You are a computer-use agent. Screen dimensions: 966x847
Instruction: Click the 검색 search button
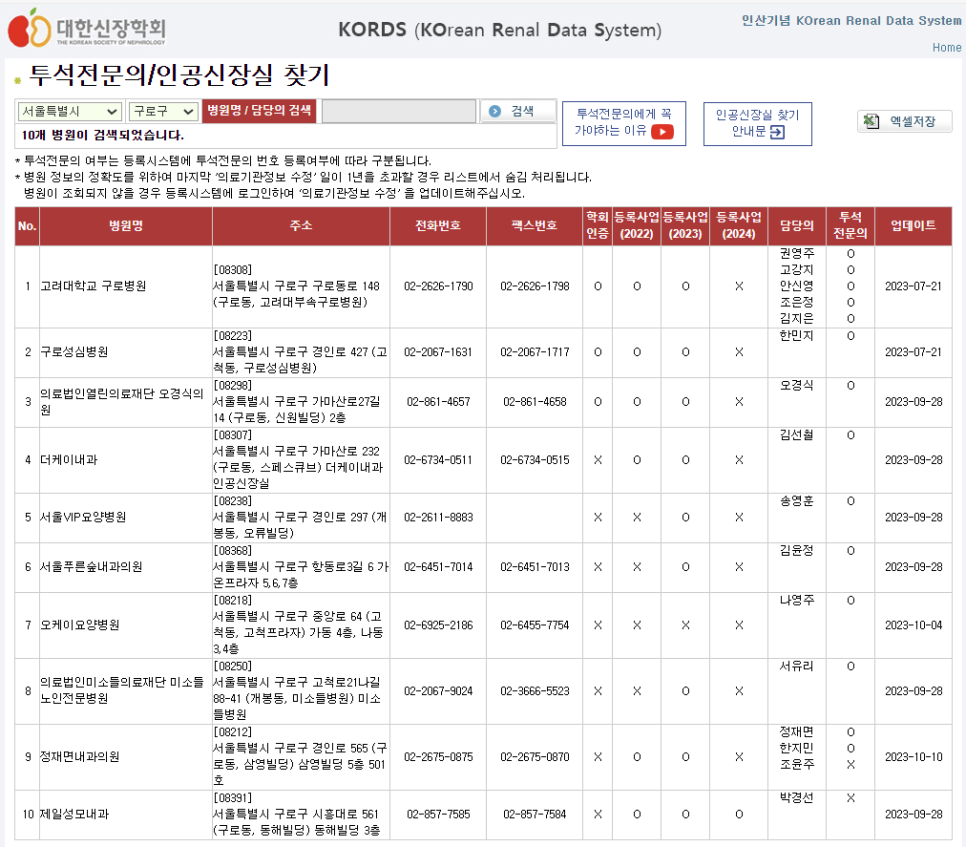coord(518,111)
